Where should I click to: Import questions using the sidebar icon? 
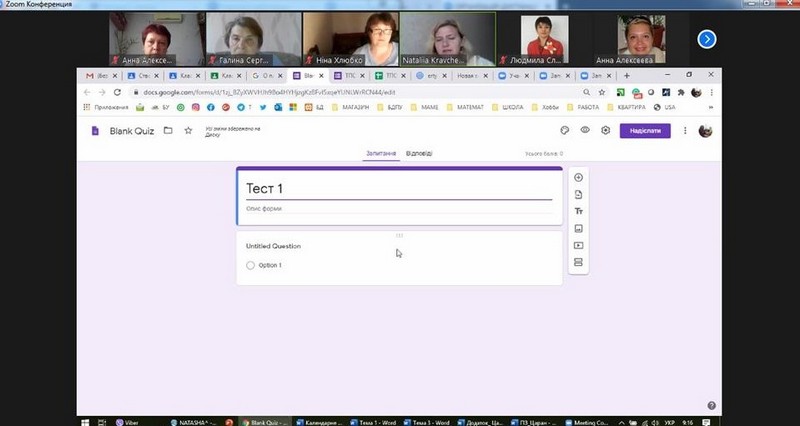click(x=578, y=194)
